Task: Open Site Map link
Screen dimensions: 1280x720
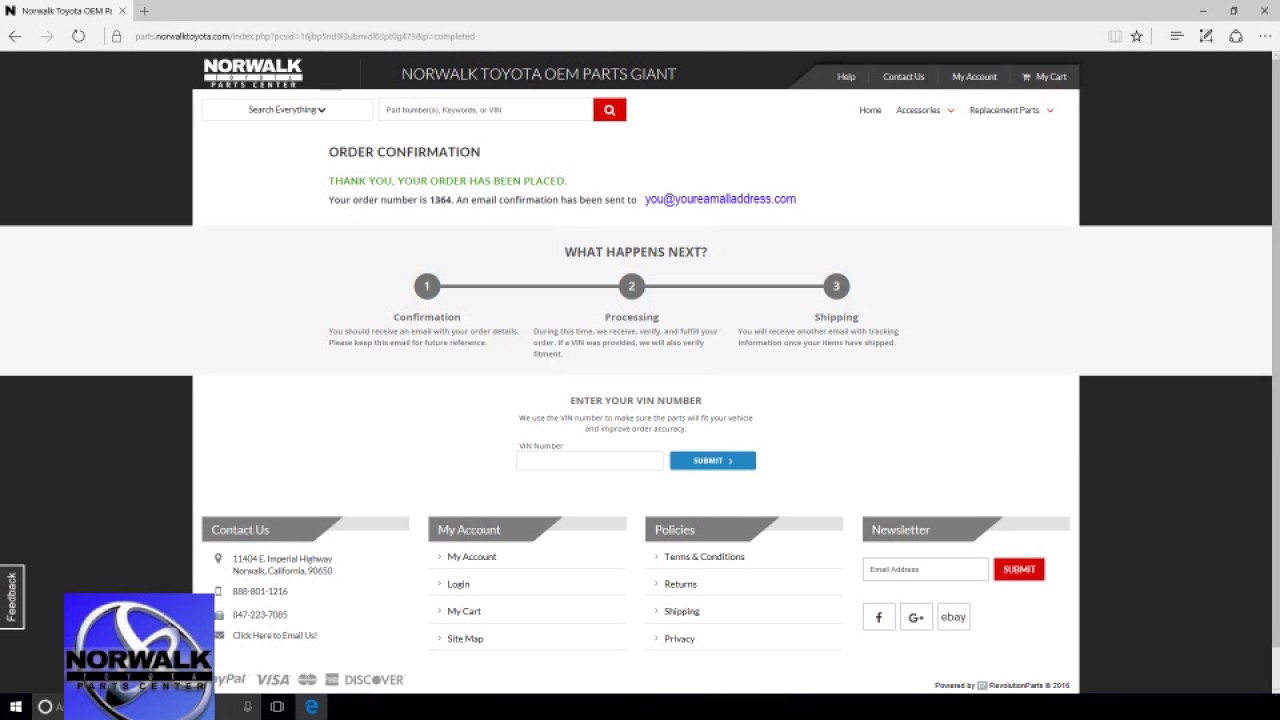Action: pos(465,639)
